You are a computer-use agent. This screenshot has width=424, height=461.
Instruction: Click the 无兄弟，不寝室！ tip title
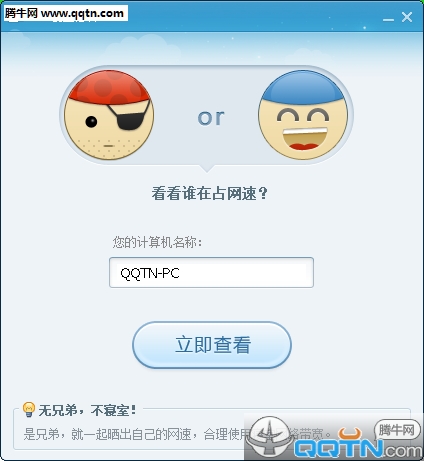88,410
